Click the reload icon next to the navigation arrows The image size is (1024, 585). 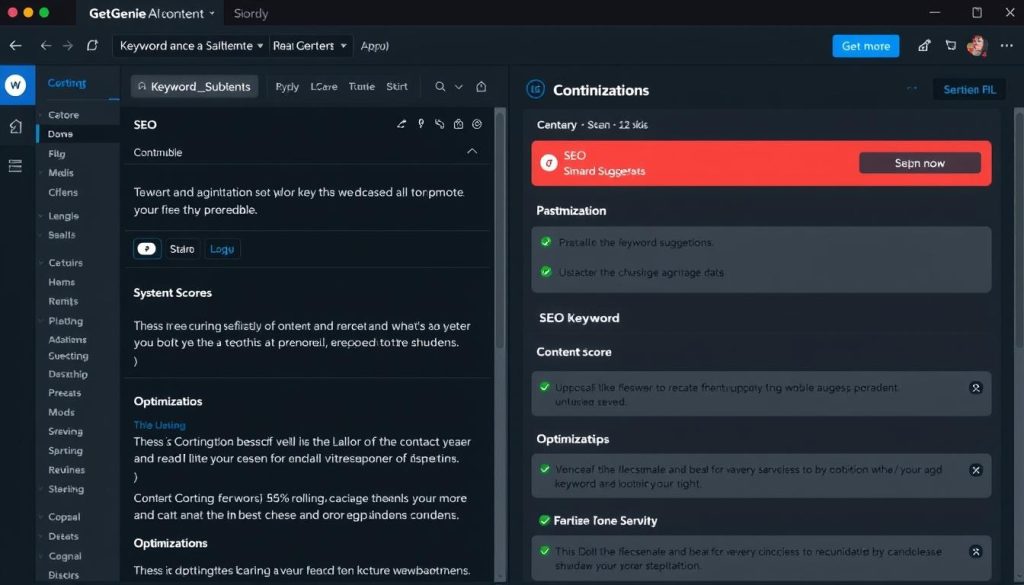[x=93, y=46]
